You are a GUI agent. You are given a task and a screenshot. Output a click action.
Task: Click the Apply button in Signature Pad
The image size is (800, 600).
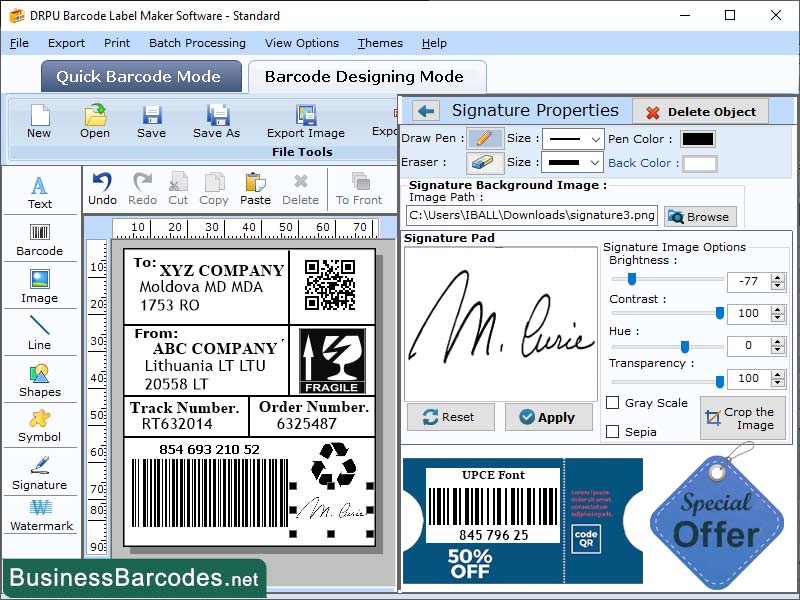[x=549, y=417]
